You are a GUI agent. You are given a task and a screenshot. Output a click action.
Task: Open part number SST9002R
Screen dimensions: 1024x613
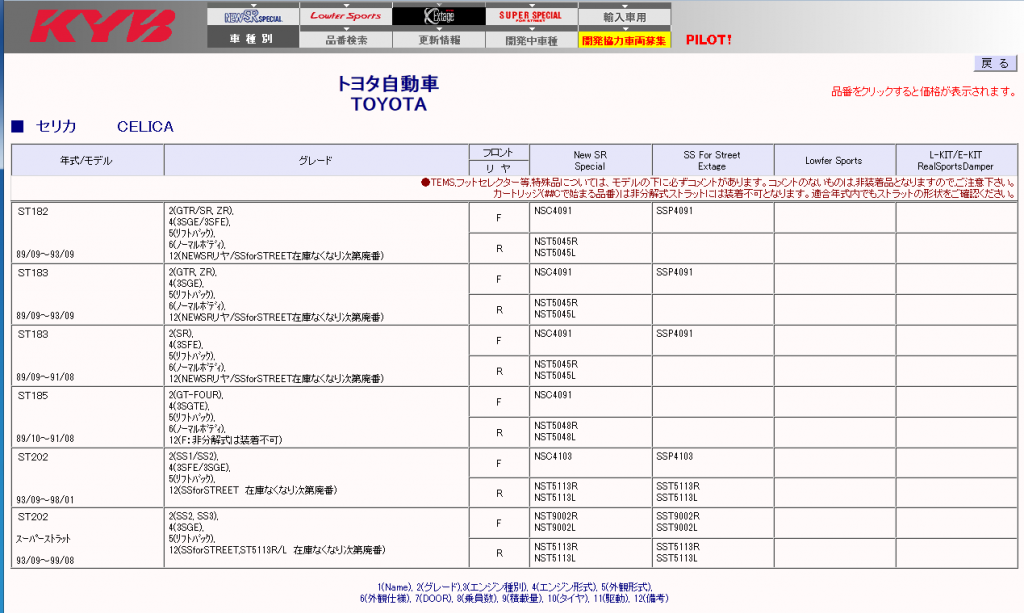pyautogui.click(x=678, y=516)
